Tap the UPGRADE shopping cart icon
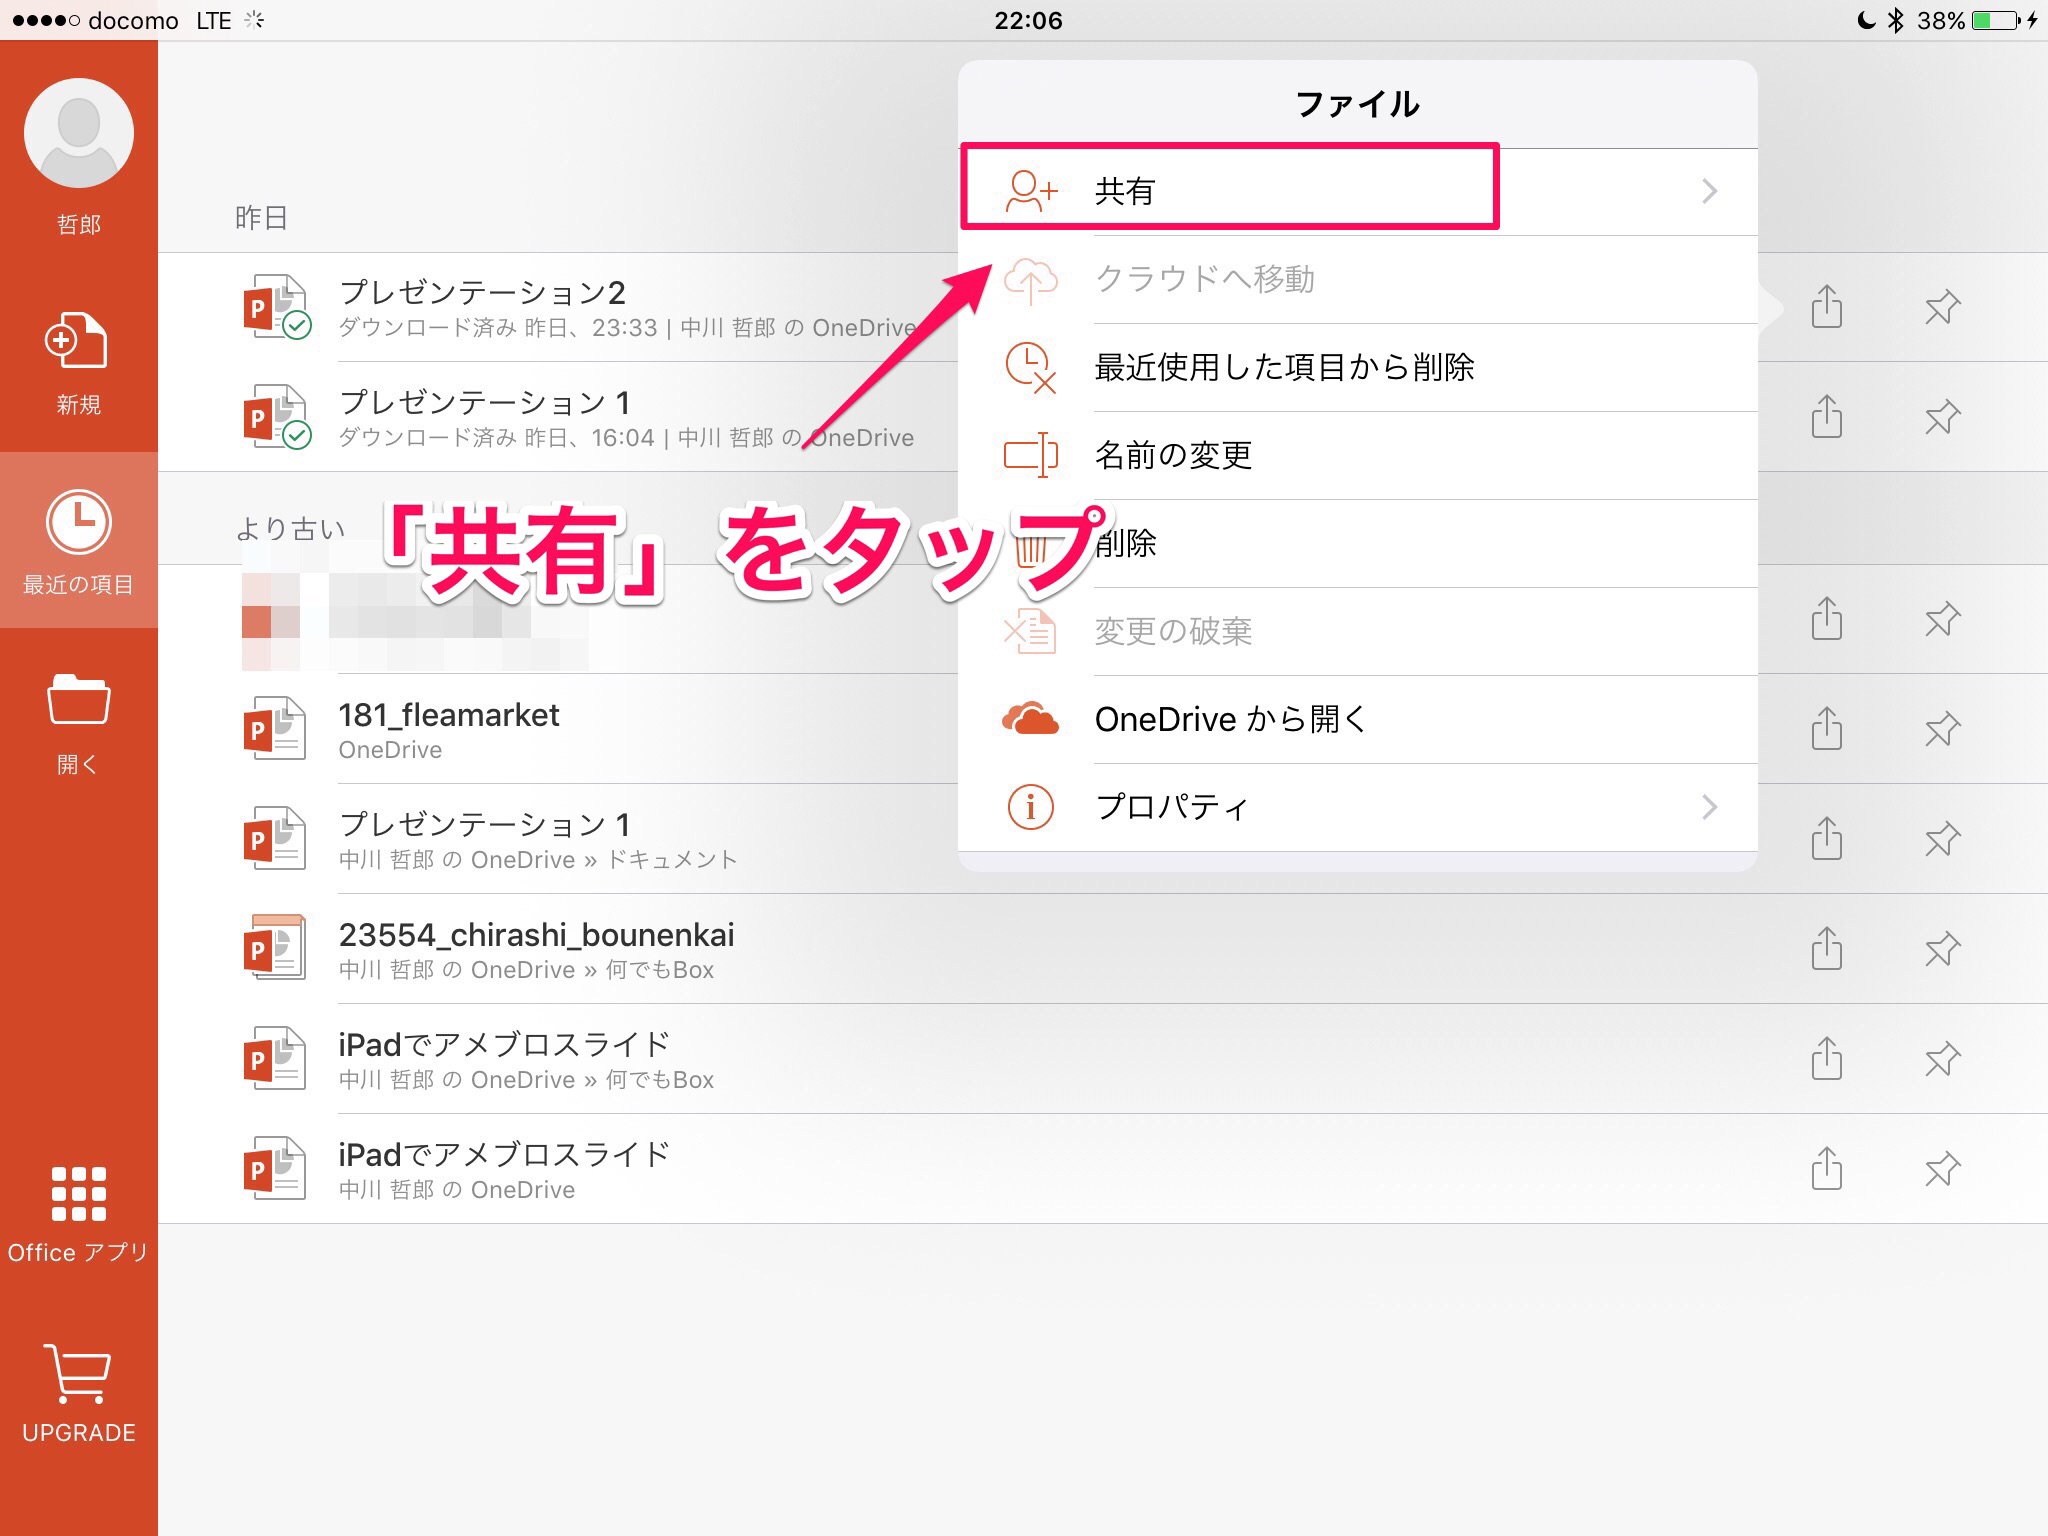The height and width of the screenshot is (1536, 2048). point(78,1374)
